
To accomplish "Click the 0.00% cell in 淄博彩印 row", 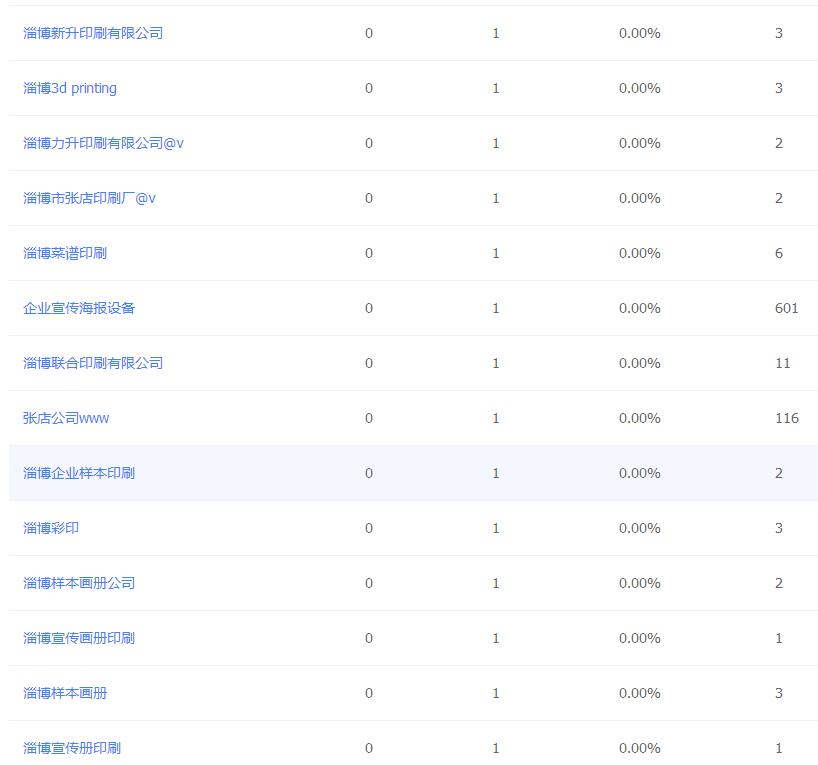I will 639,528.
